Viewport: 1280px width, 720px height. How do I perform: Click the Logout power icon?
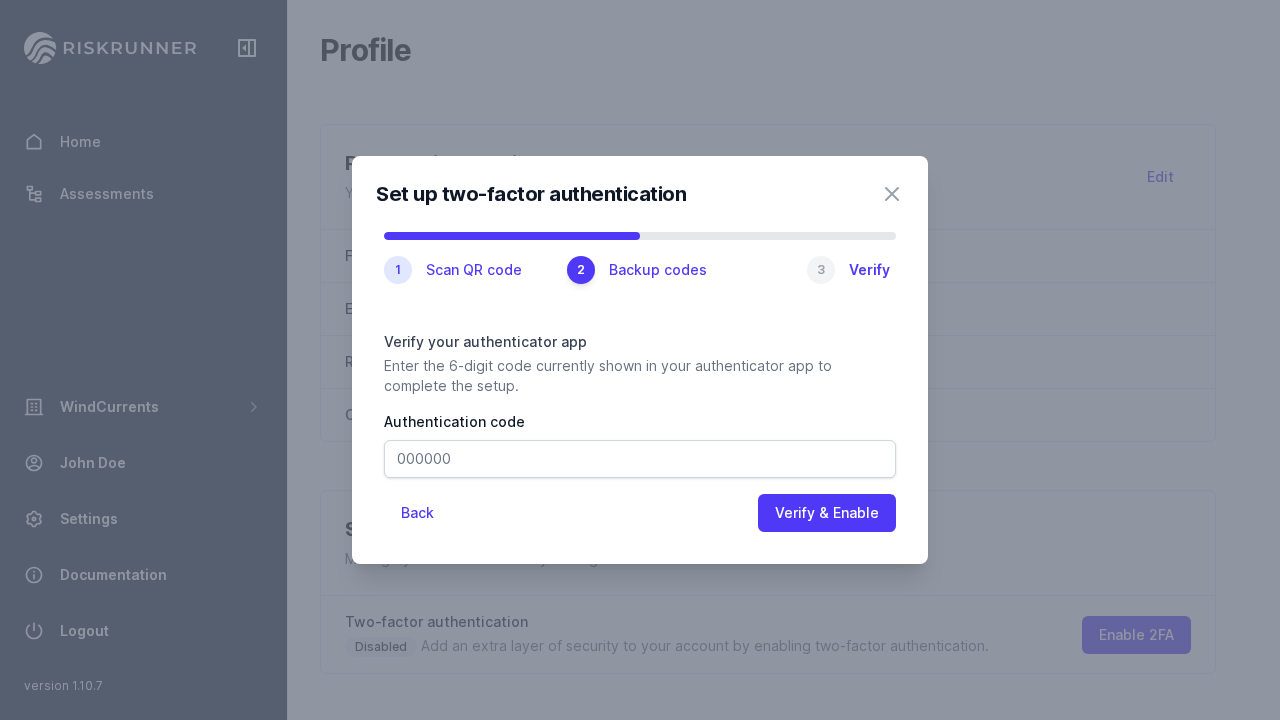(x=34, y=631)
